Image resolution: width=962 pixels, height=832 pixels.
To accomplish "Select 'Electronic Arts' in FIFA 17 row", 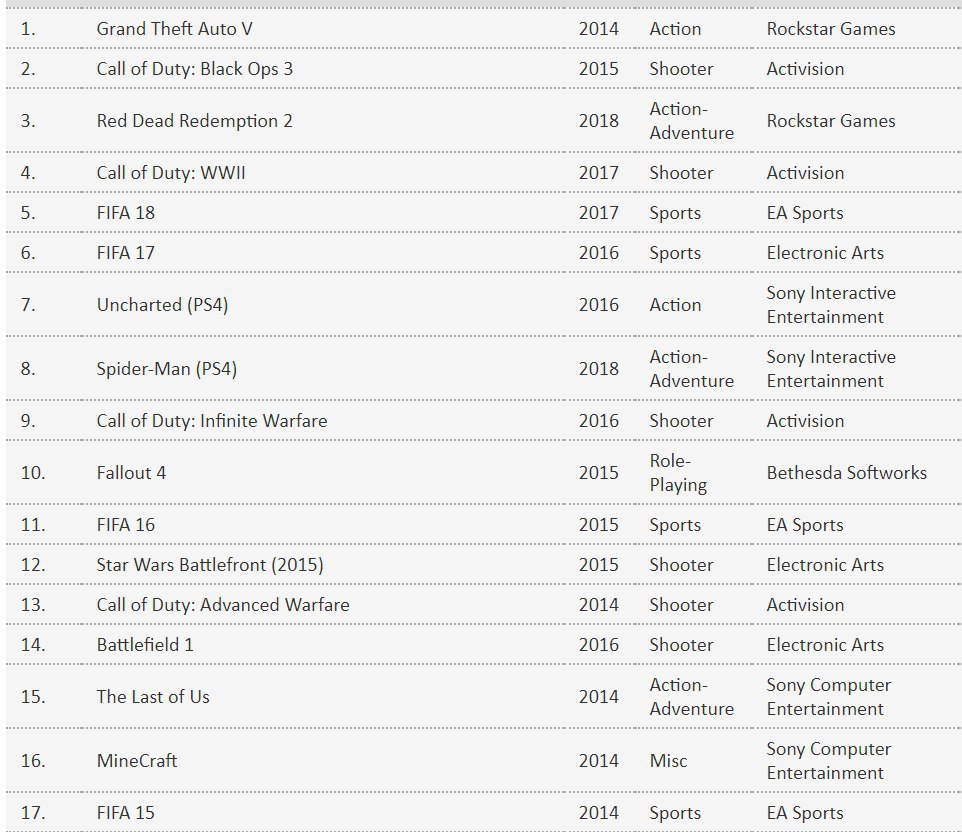I will (825, 253).
